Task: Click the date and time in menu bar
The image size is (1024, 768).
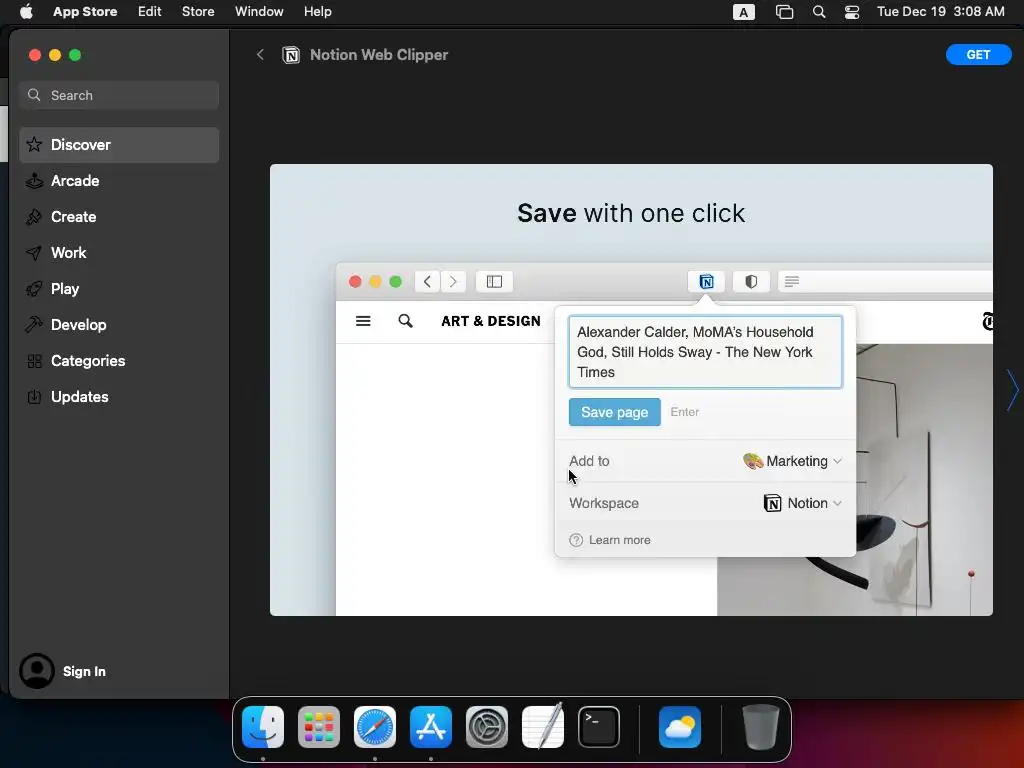Action: [x=940, y=12]
